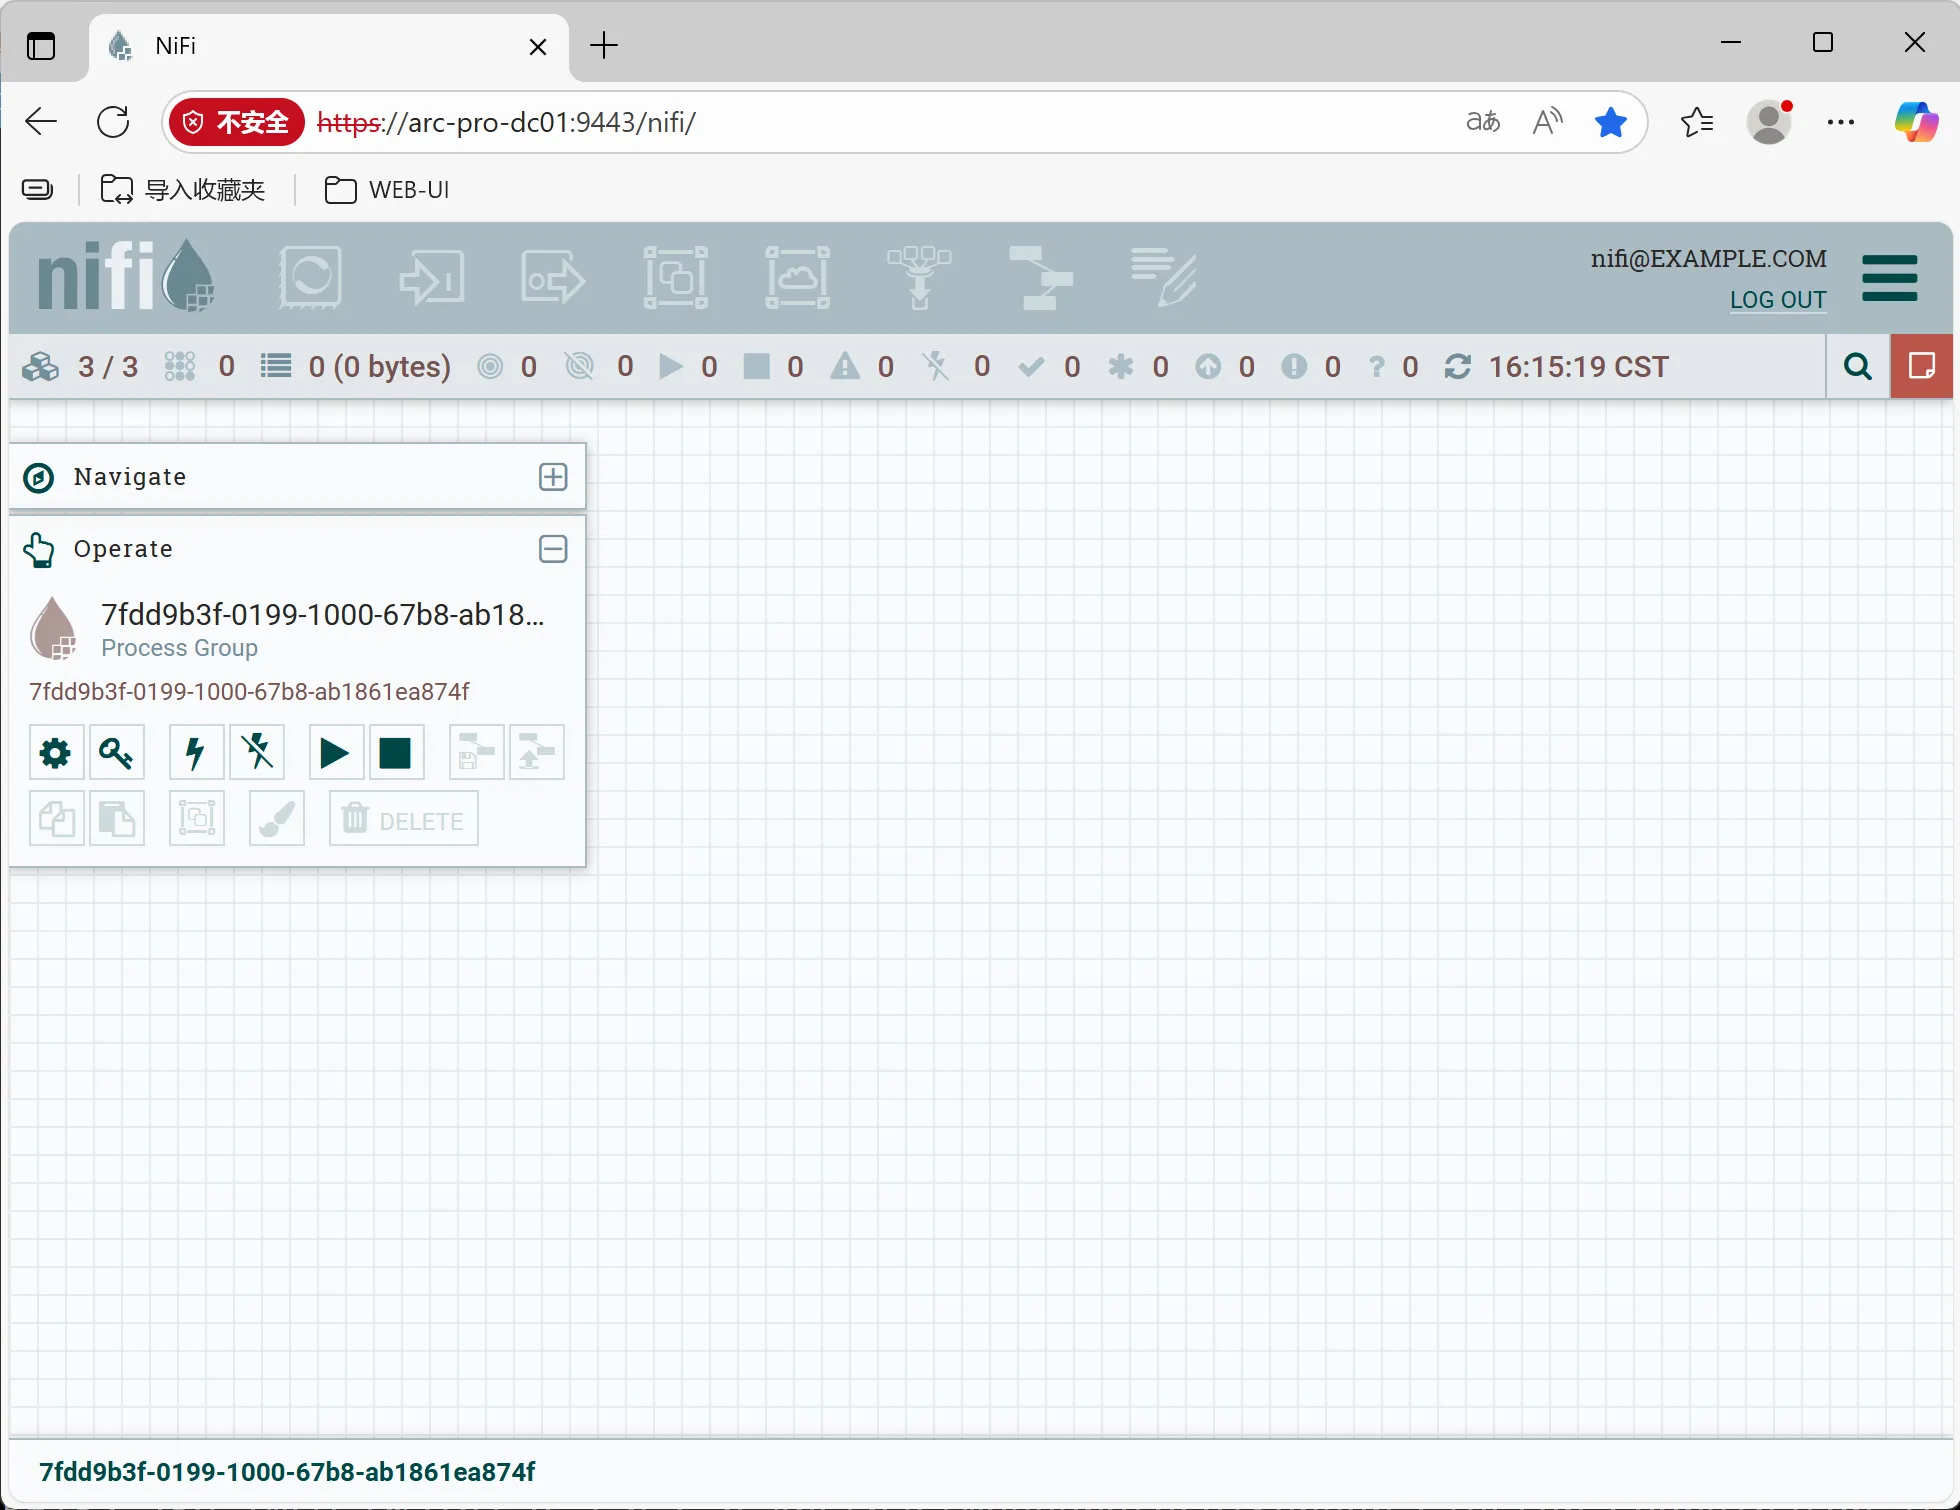Open the flow search magnifier
This screenshot has height=1510, width=1960.
click(x=1857, y=367)
